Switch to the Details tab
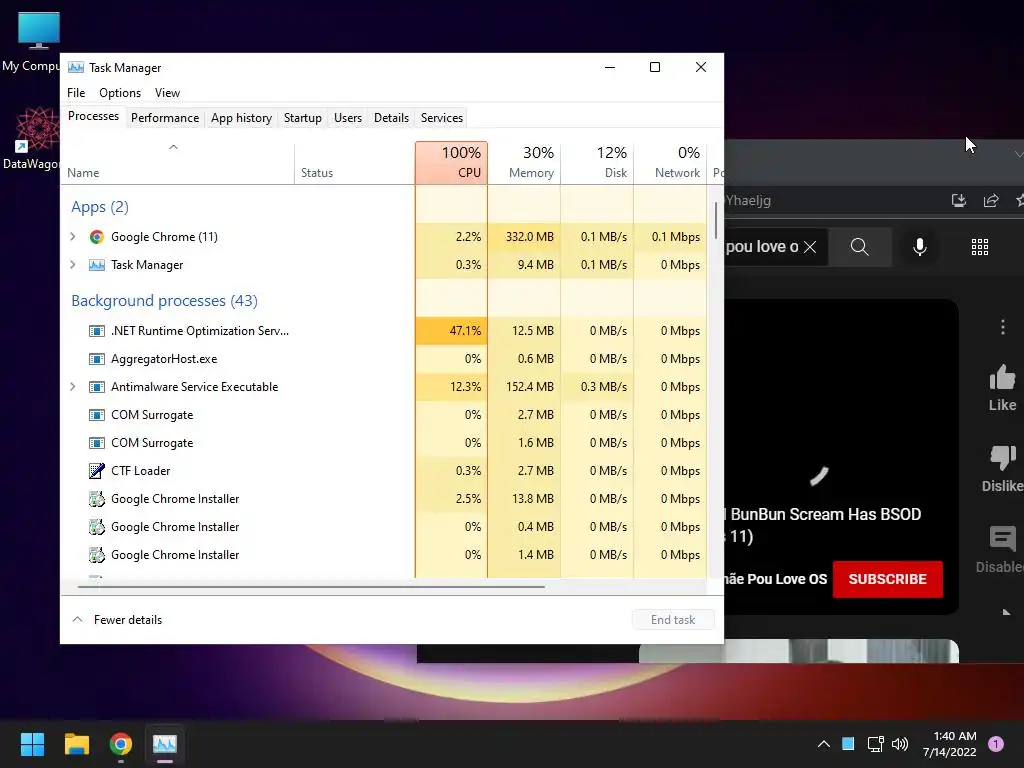The image size is (1024, 768). point(391,118)
